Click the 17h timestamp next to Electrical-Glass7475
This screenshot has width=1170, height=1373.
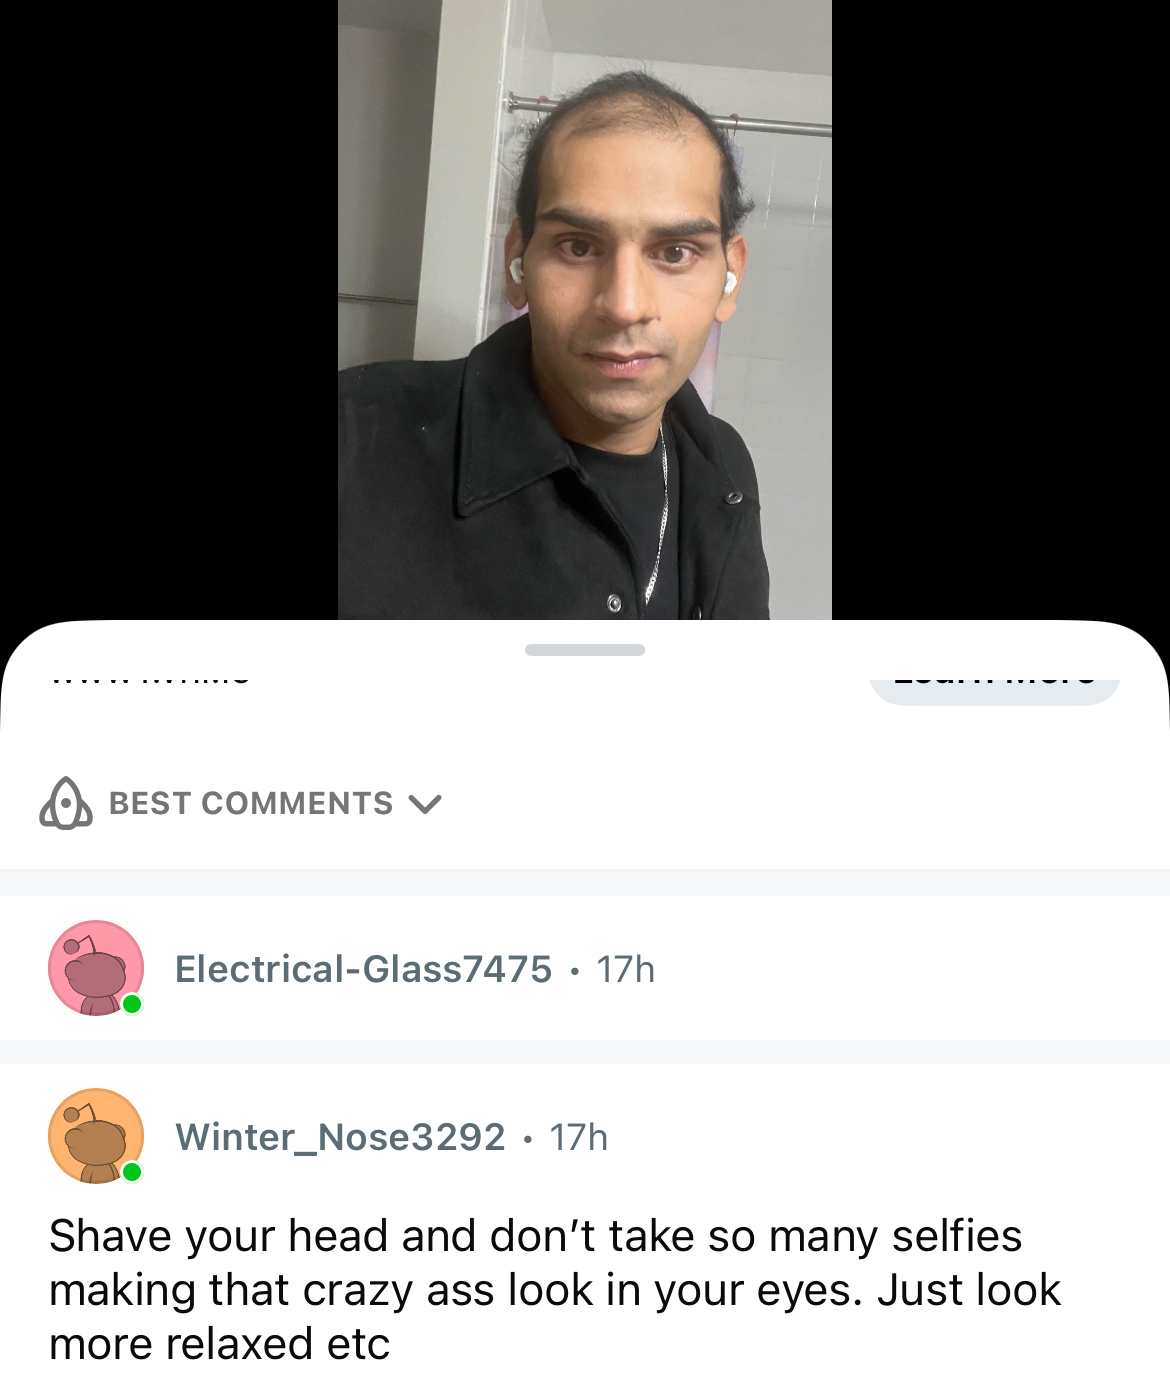[x=625, y=969]
